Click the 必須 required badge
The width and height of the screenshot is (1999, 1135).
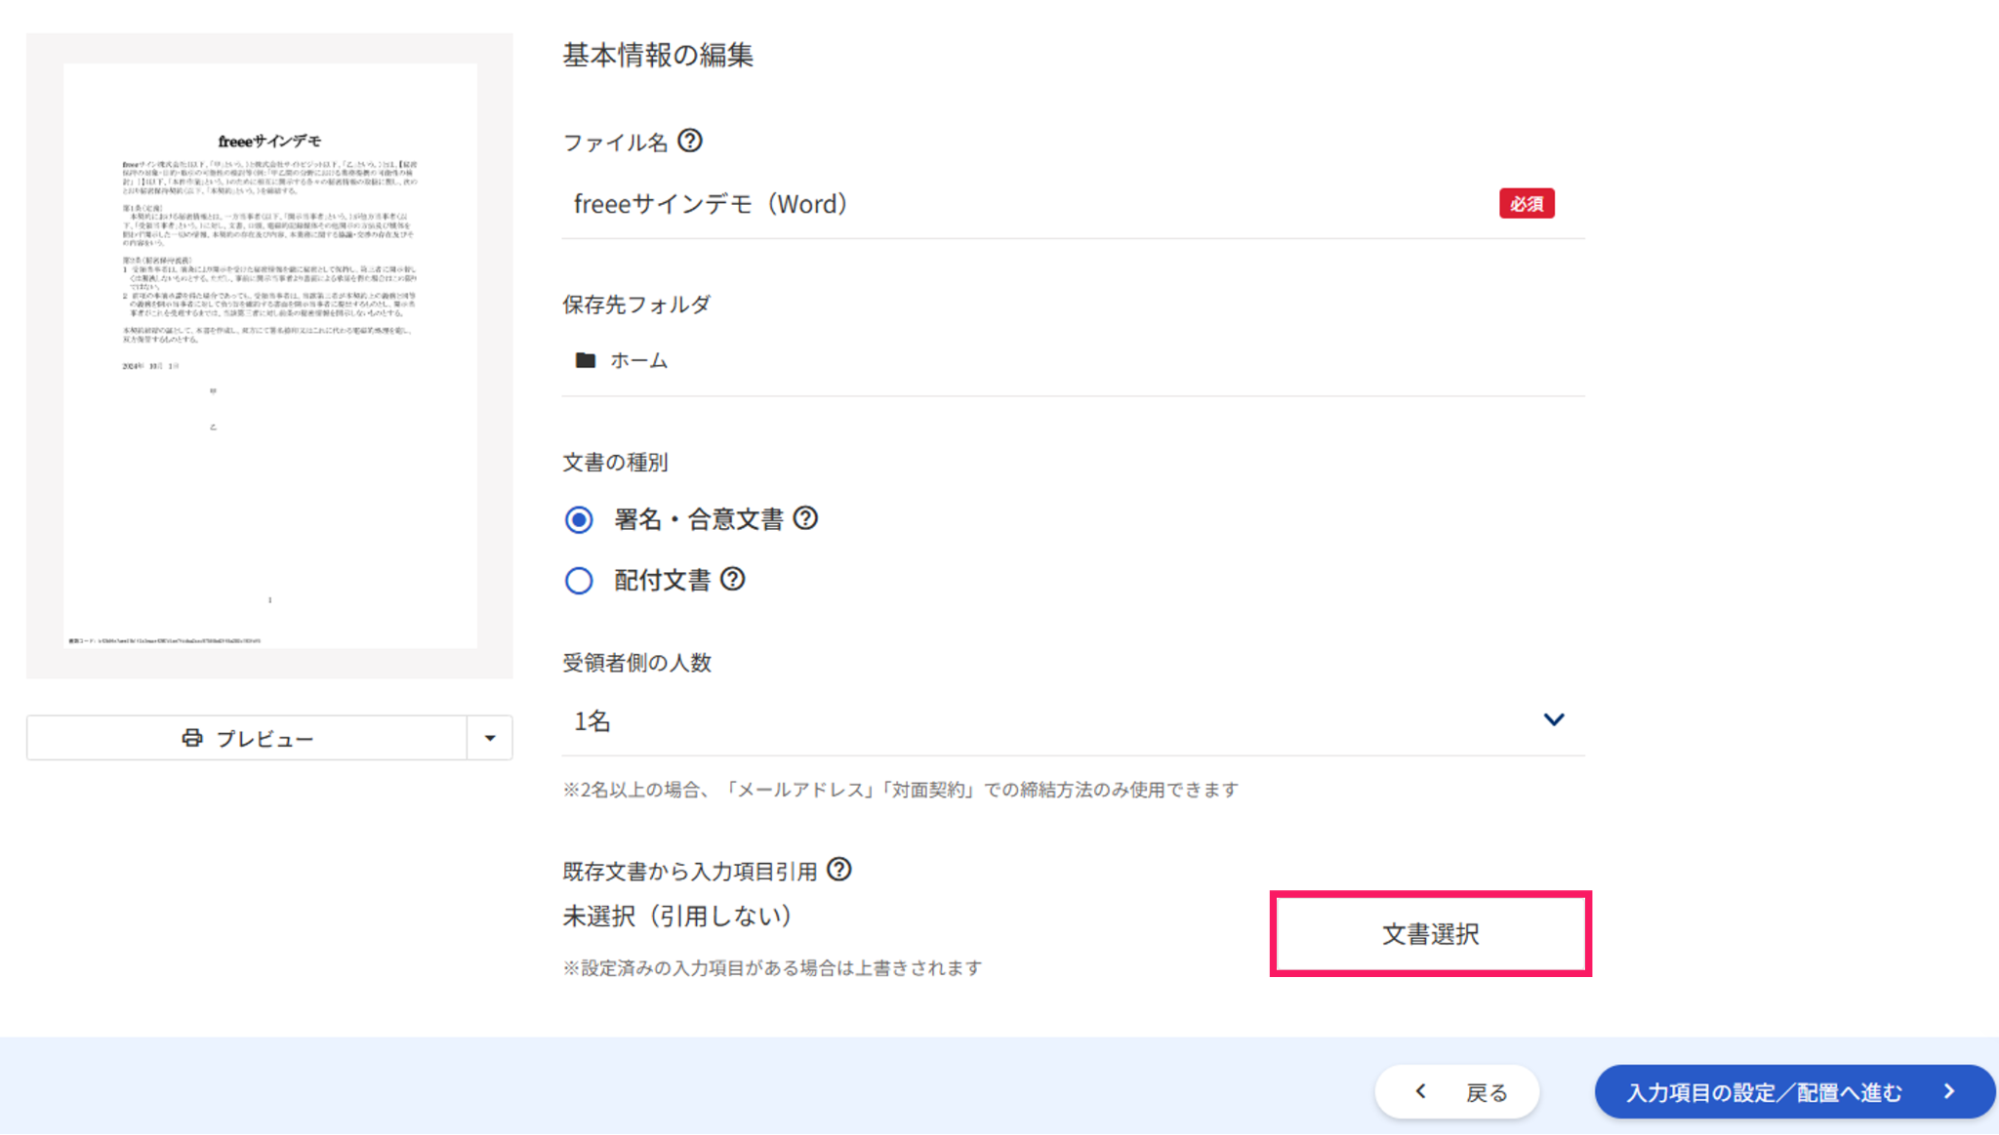coord(1526,204)
